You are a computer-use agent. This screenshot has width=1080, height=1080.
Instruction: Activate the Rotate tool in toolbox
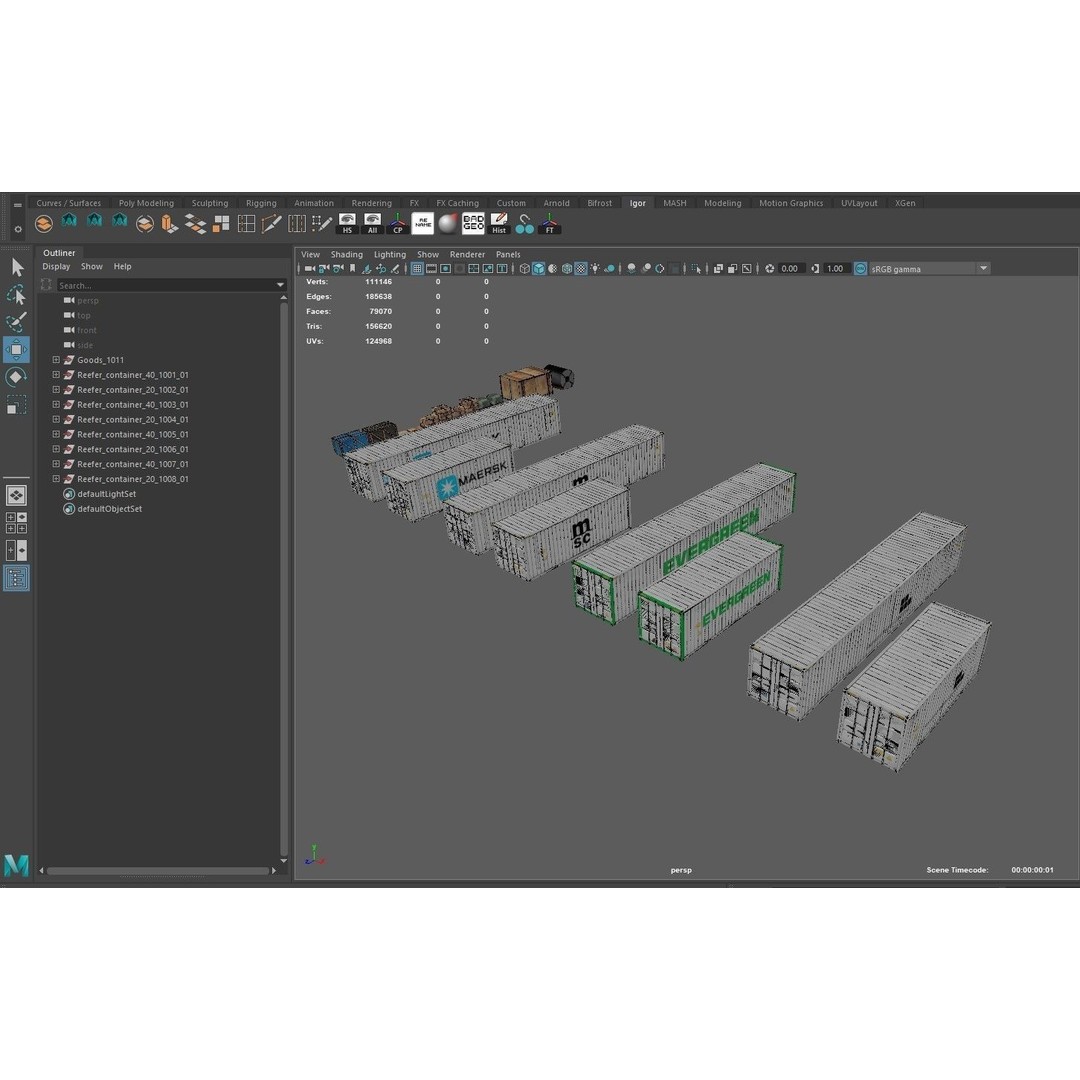(x=17, y=377)
